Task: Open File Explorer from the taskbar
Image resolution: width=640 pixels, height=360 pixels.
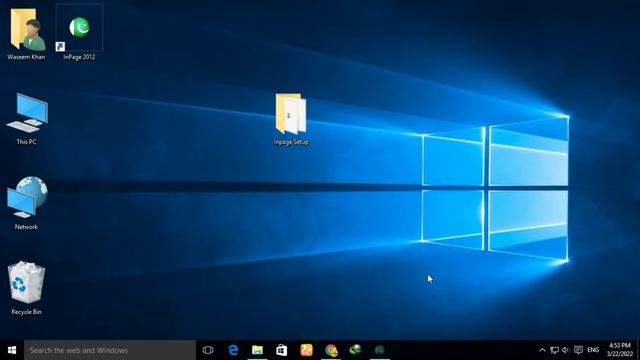Action: pyautogui.click(x=257, y=350)
